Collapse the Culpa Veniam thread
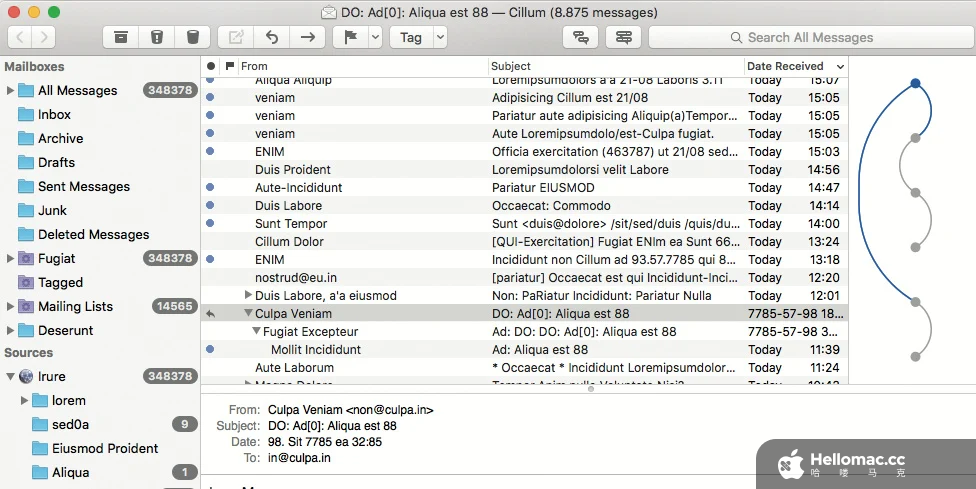 coord(249,314)
